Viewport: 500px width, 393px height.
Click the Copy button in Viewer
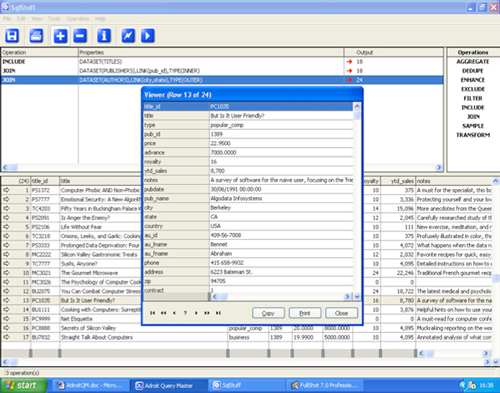tap(268, 313)
